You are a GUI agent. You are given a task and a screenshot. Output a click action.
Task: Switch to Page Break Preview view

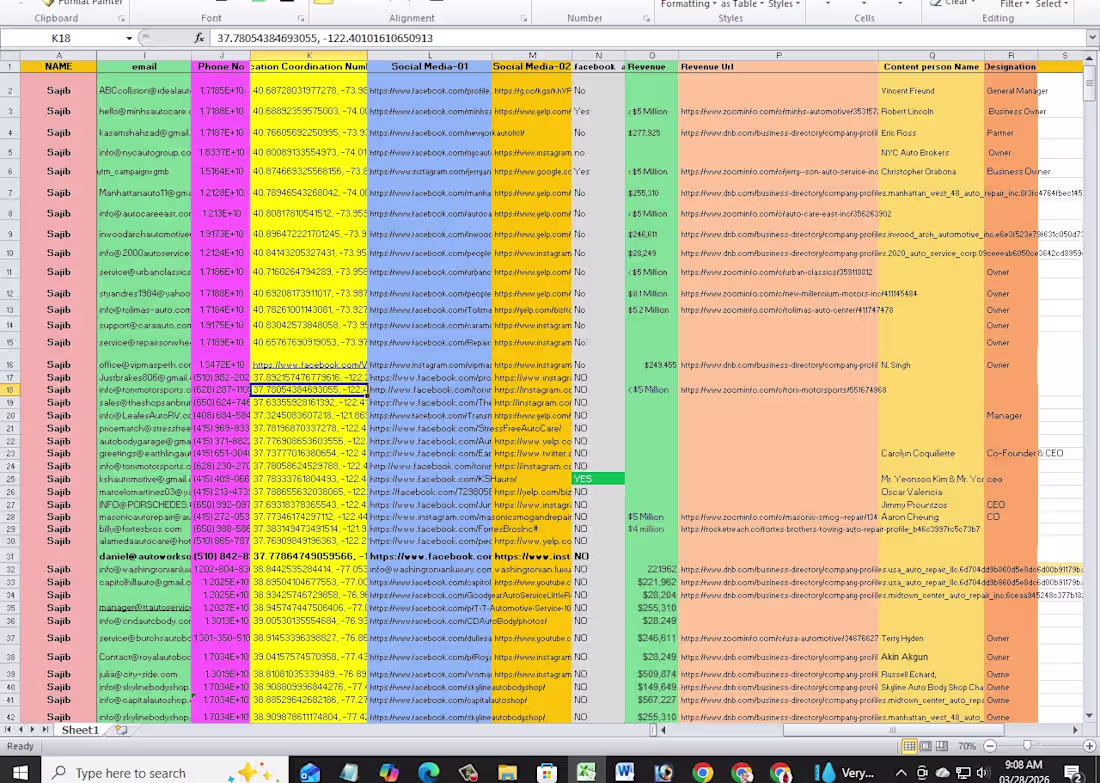click(x=941, y=746)
